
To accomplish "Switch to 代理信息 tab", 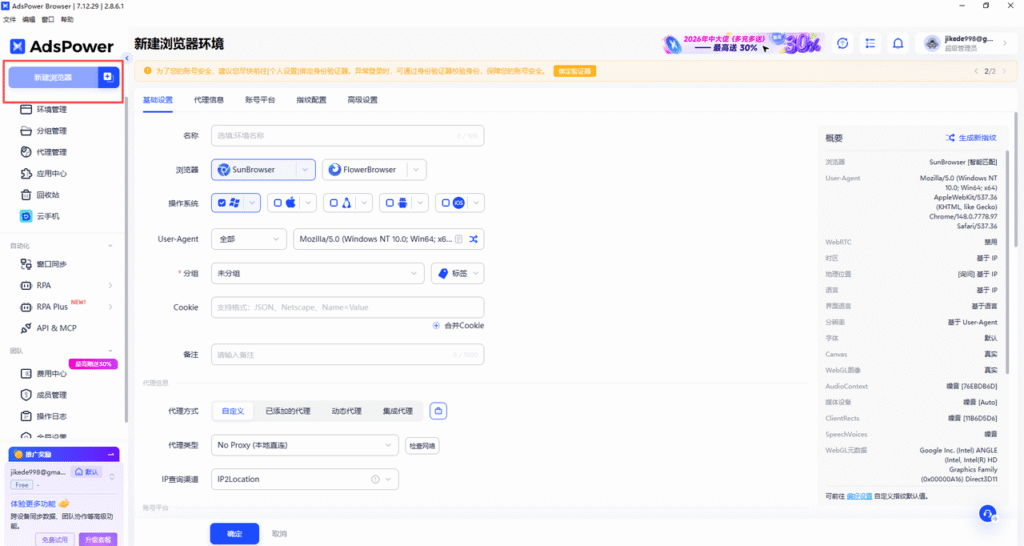I will point(209,100).
